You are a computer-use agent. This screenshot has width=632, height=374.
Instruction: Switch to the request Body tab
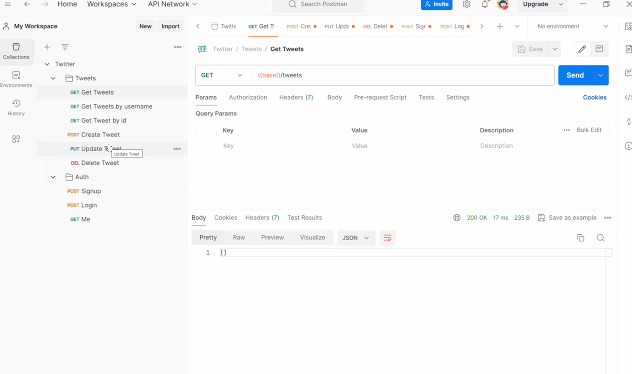pos(335,98)
